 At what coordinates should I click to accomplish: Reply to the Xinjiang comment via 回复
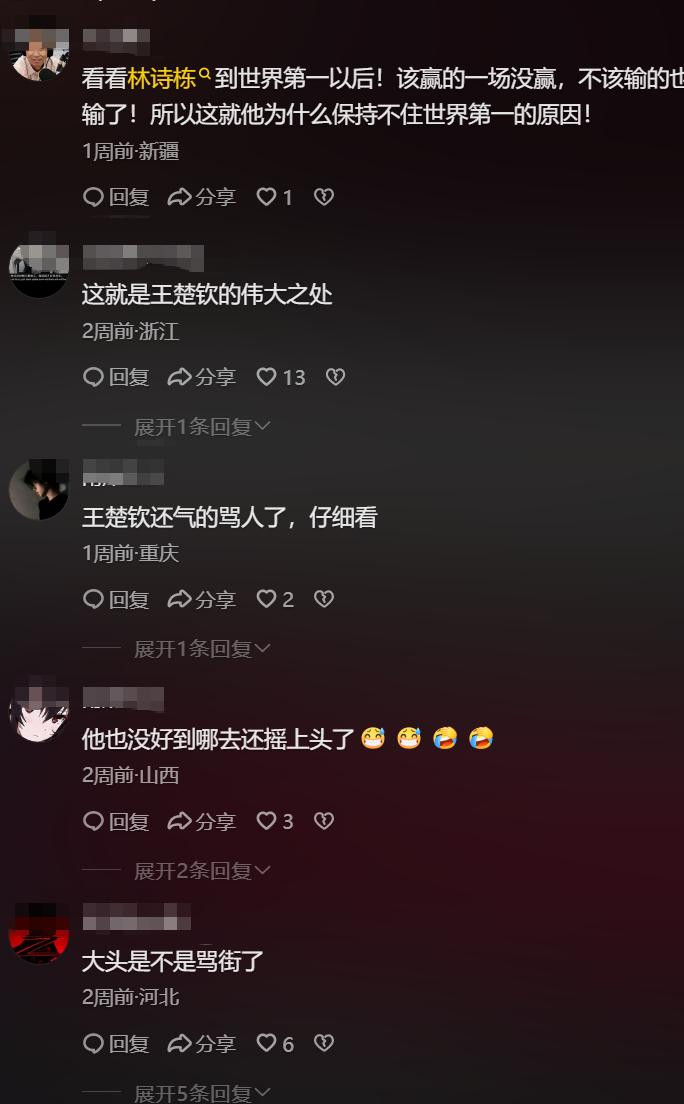[x=116, y=197]
